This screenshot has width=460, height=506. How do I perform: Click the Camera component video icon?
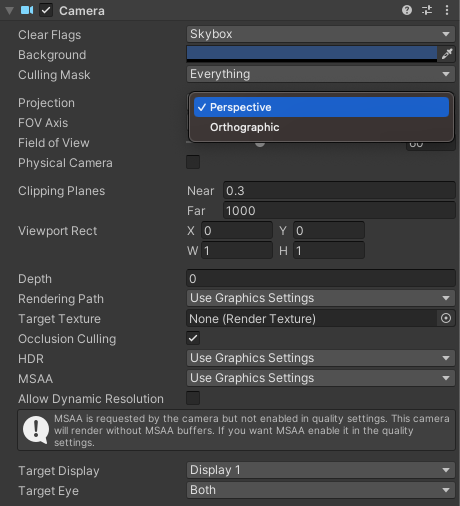[x=27, y=10]
